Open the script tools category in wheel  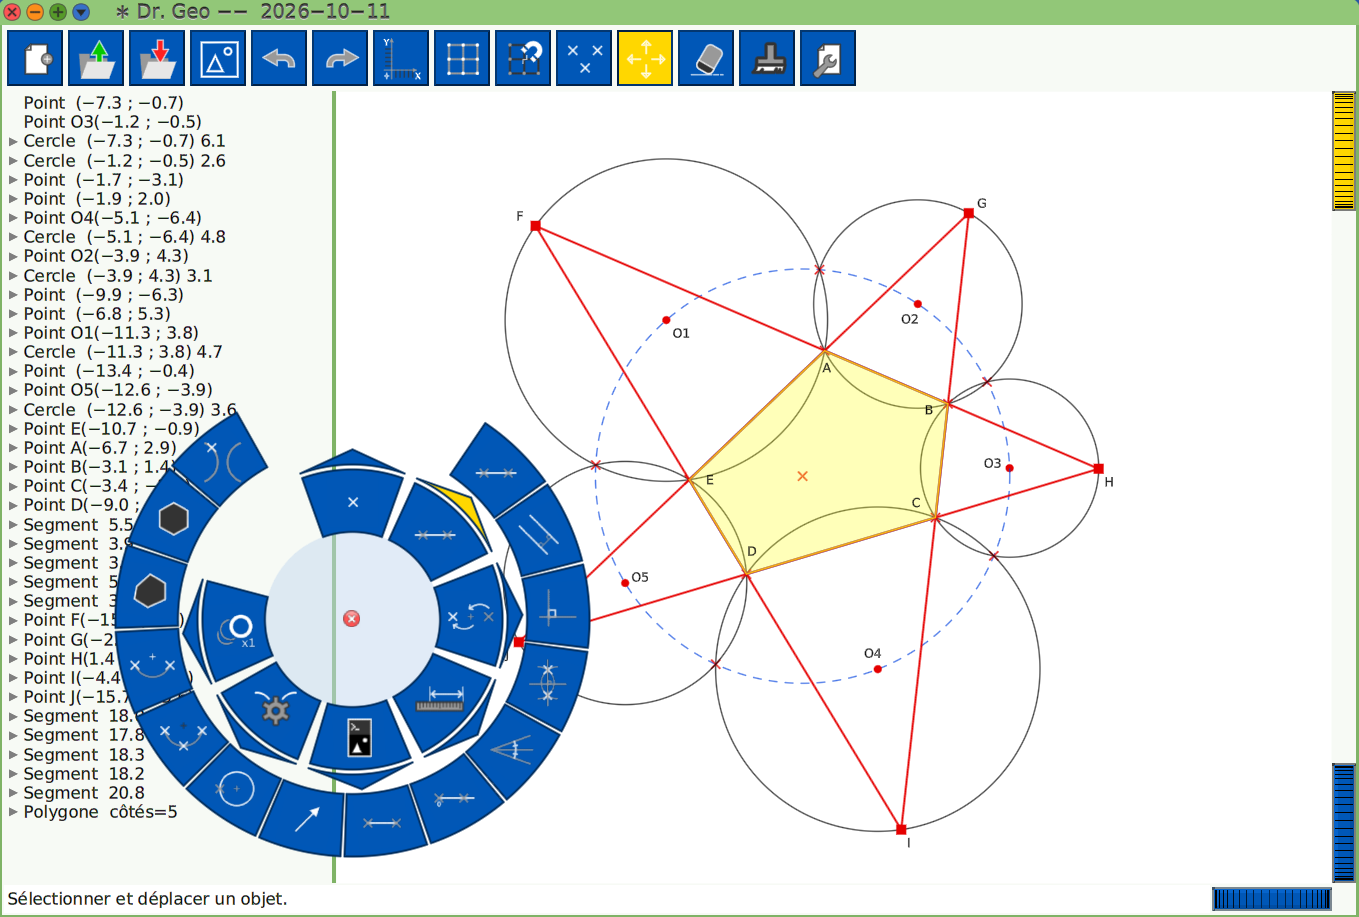click(x=360, y=738)
